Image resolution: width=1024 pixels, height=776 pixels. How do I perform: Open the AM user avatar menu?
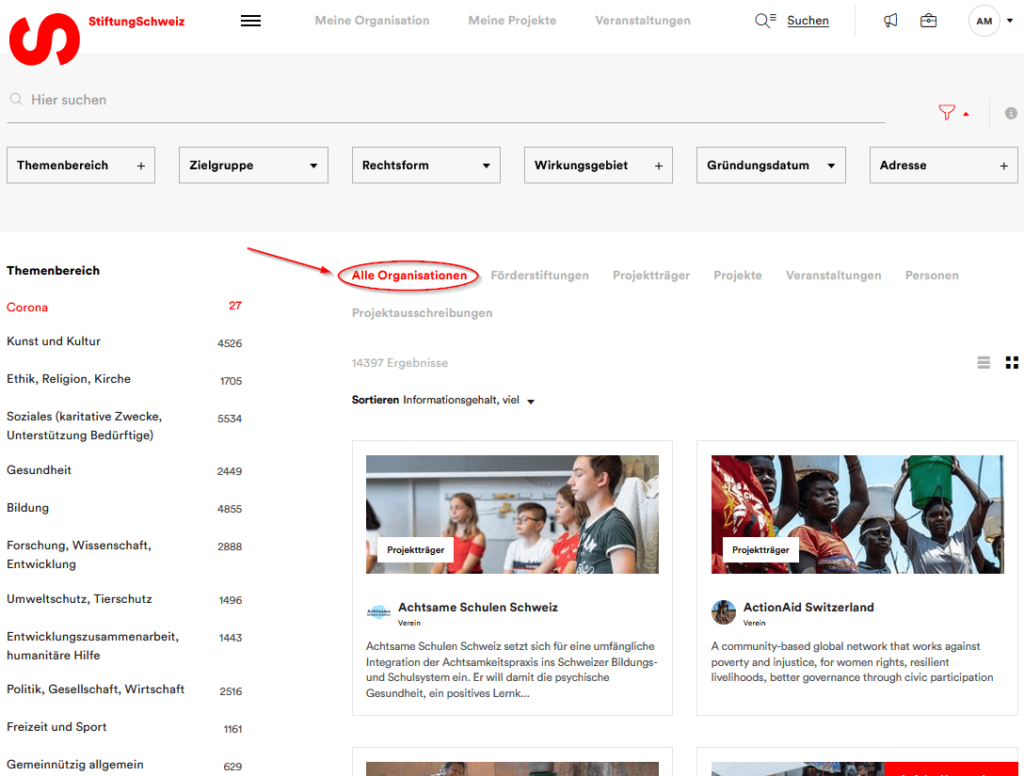984,21
